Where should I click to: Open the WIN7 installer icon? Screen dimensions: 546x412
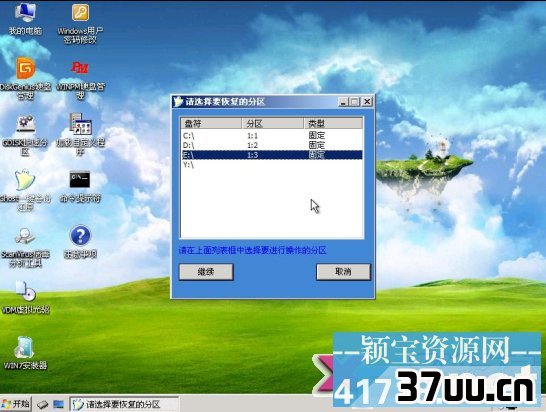(x=25, y=353)
